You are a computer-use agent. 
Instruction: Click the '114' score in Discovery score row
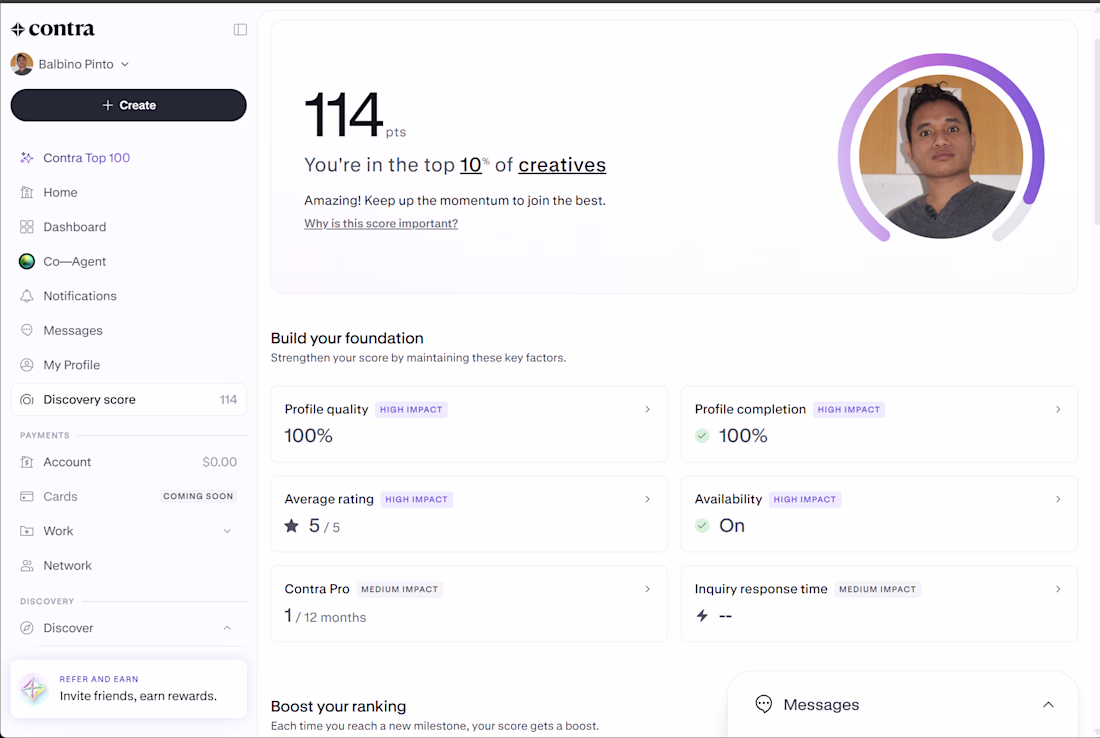(x=228, y=399)
